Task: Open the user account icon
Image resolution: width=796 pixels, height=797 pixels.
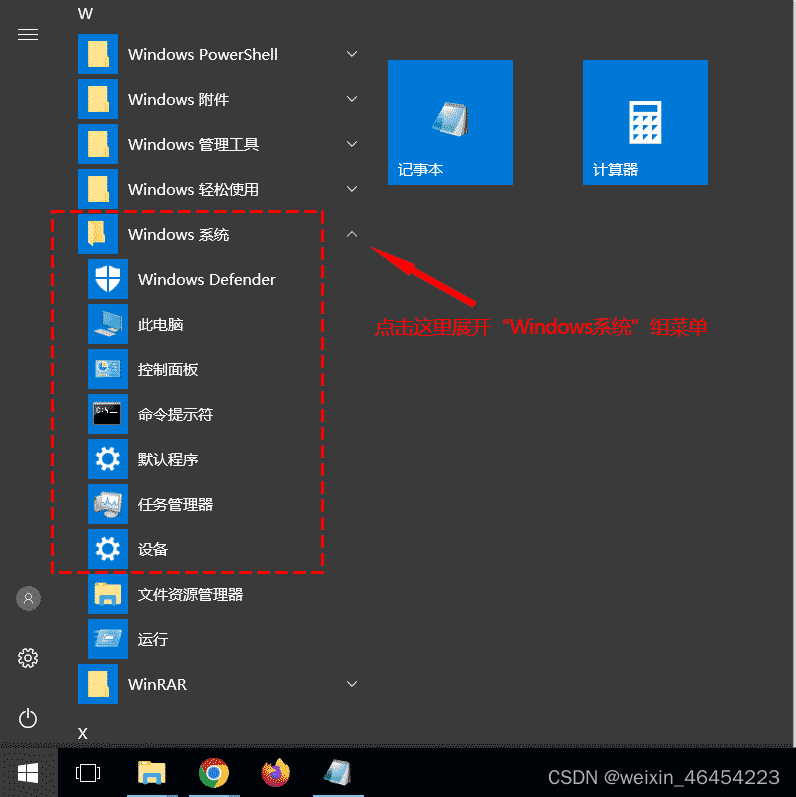Action: point(28,598)
